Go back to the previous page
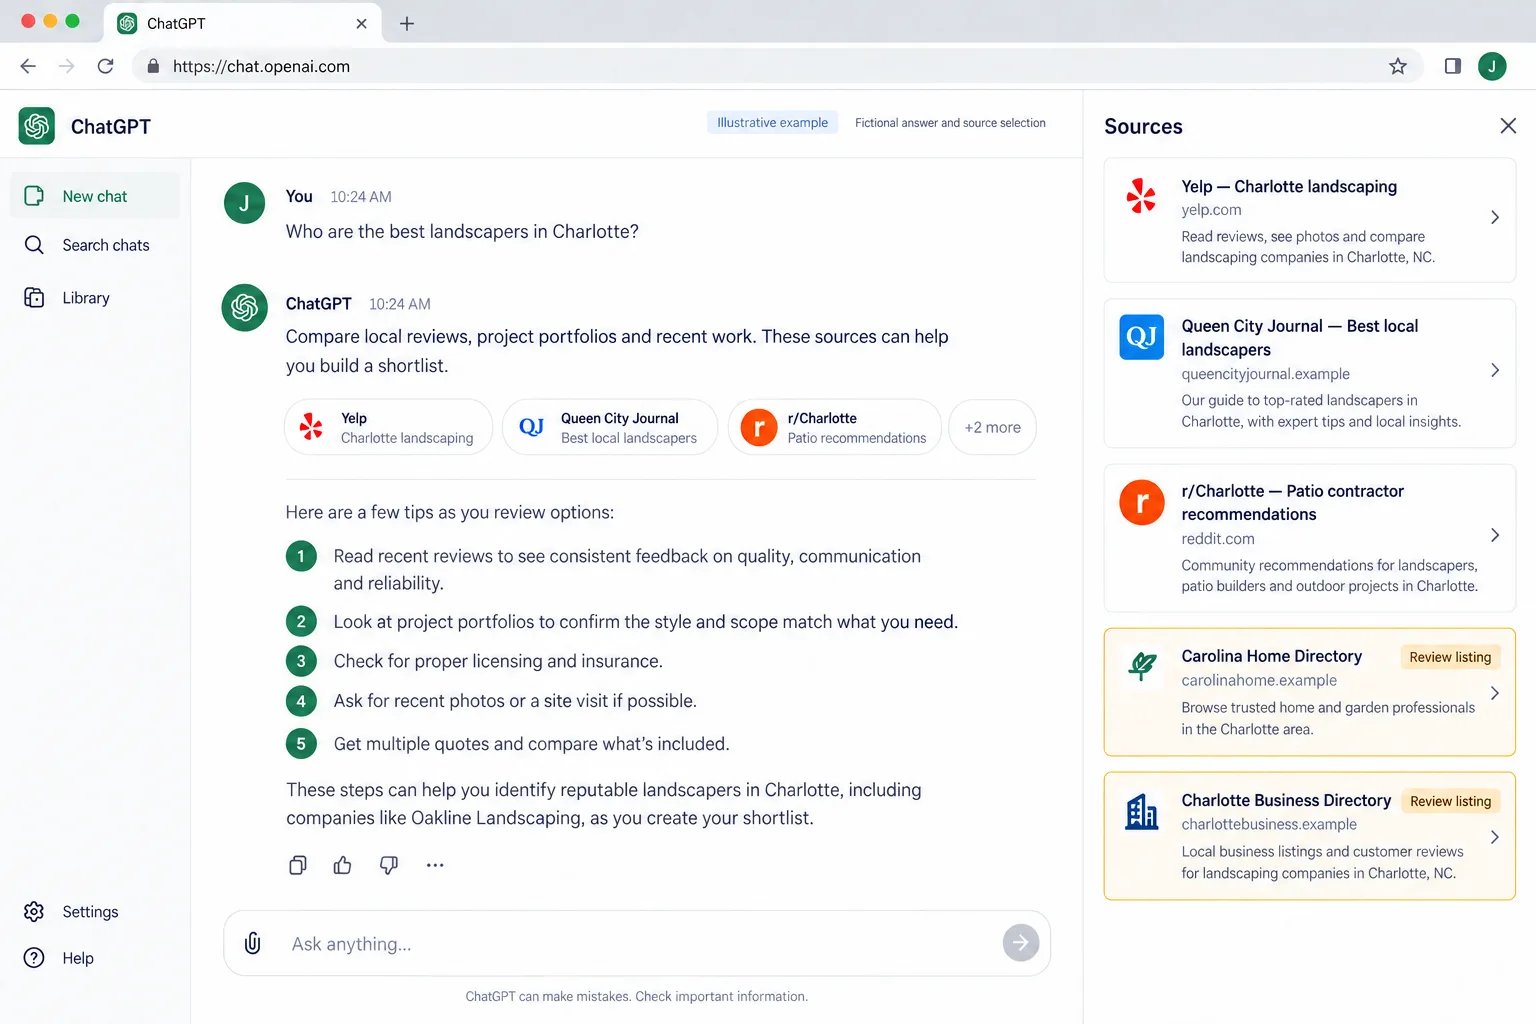 pyautogui.click(x=28, y=66)
